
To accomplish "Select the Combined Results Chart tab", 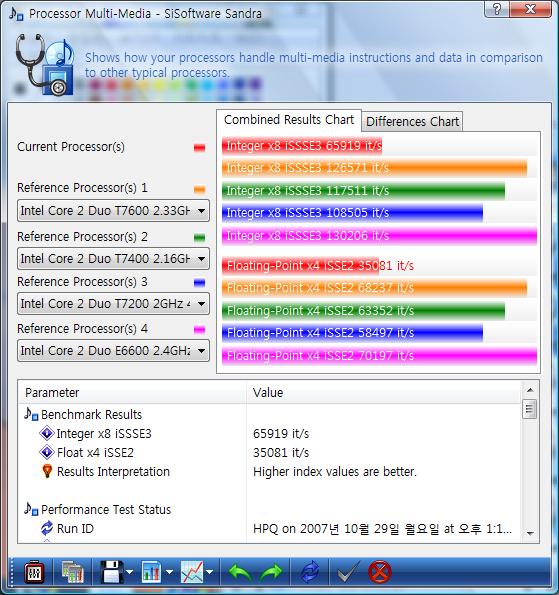I will point(289,120).
